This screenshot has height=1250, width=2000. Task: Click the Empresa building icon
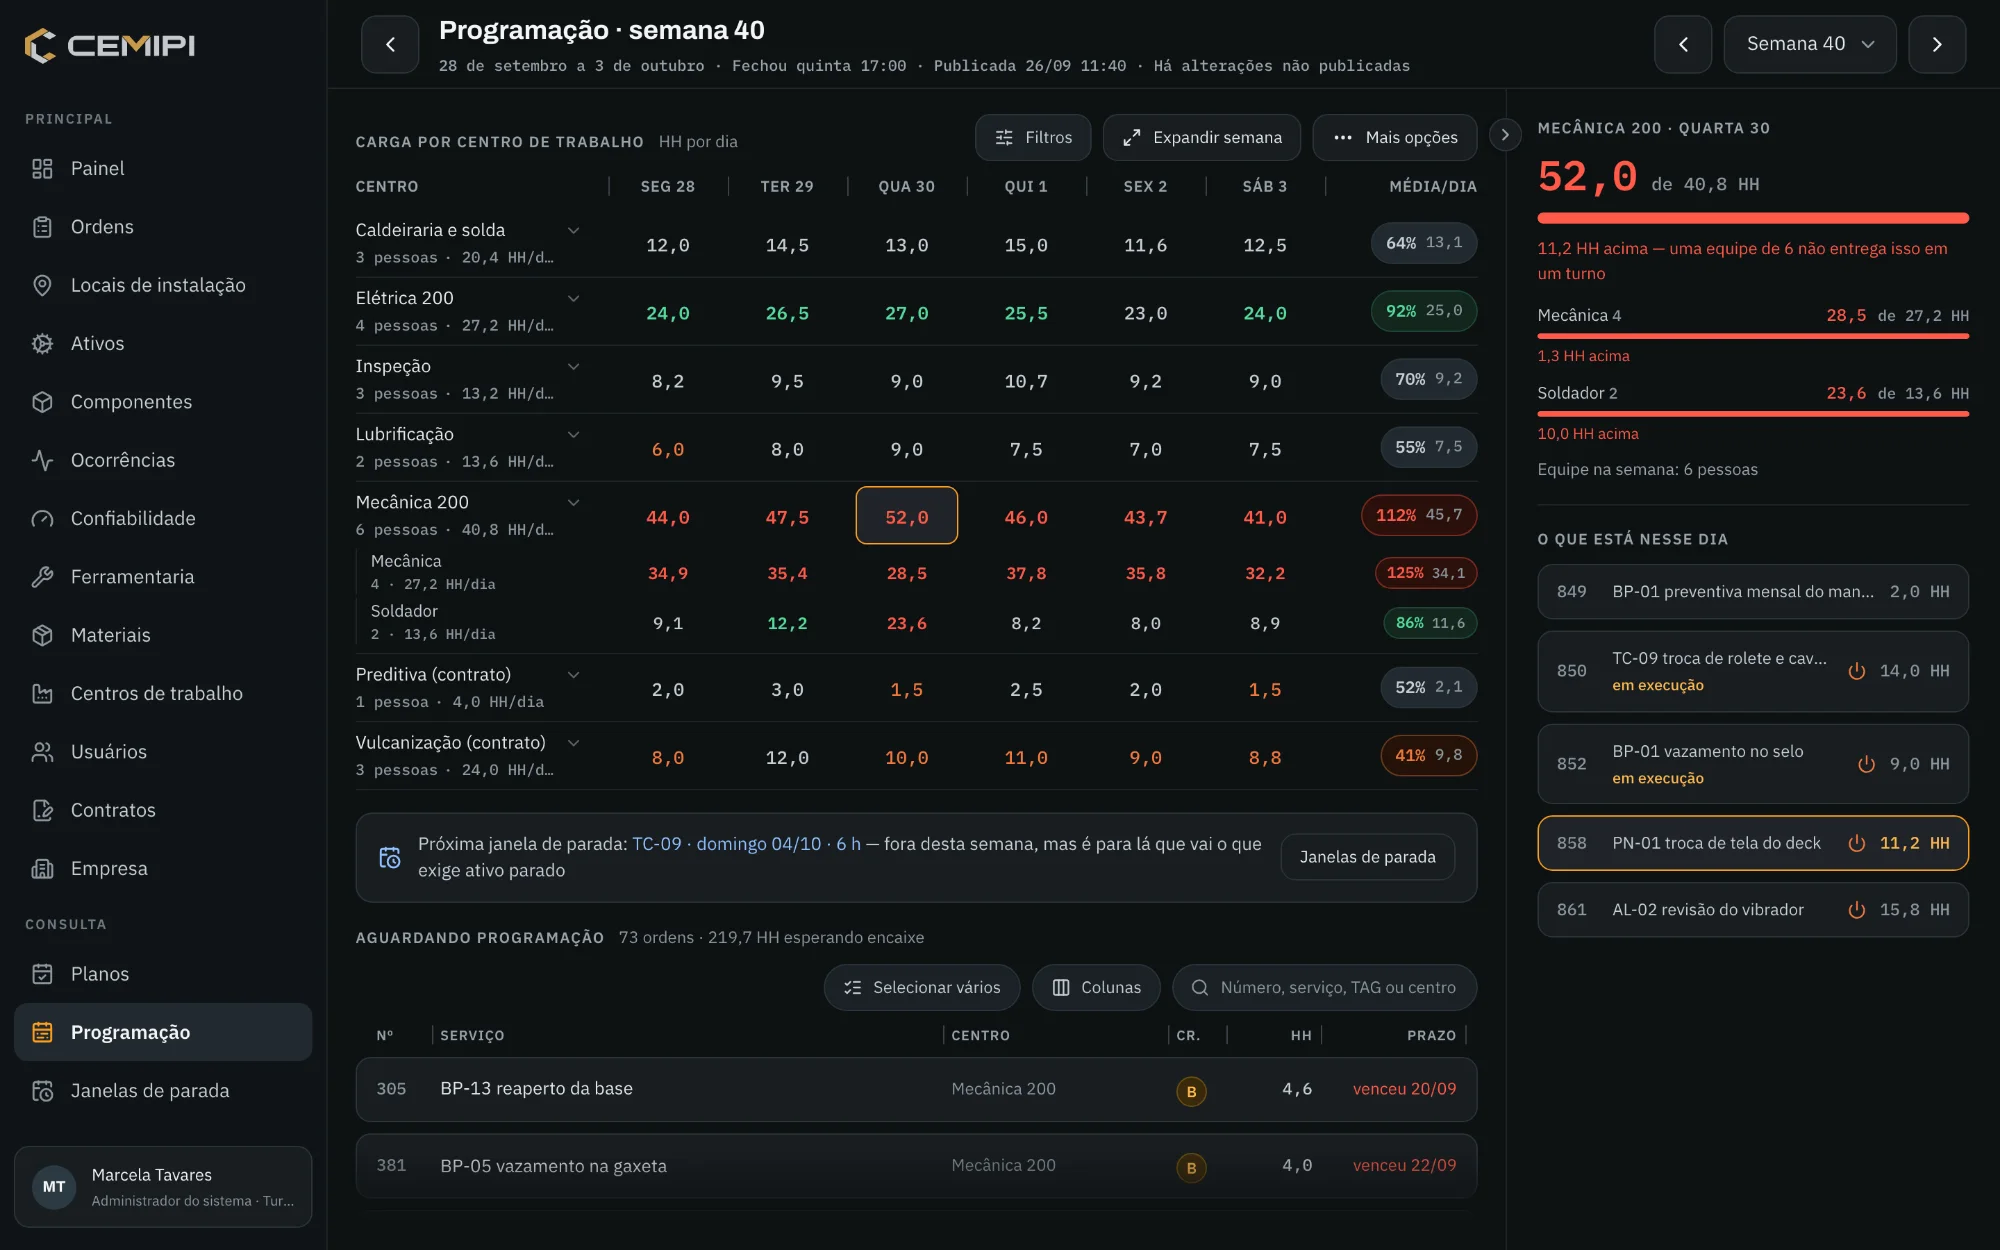[42, 869]
